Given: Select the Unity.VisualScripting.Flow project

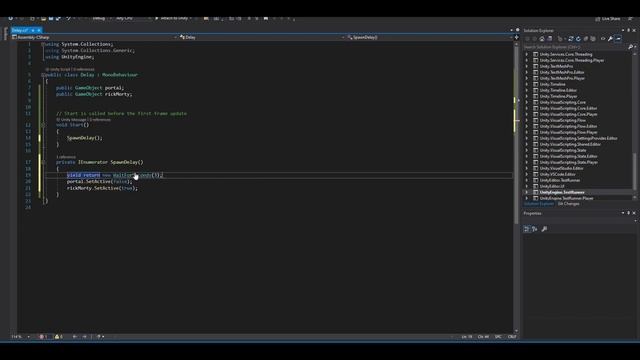Looking at the screenshot, I should [562, 120].
